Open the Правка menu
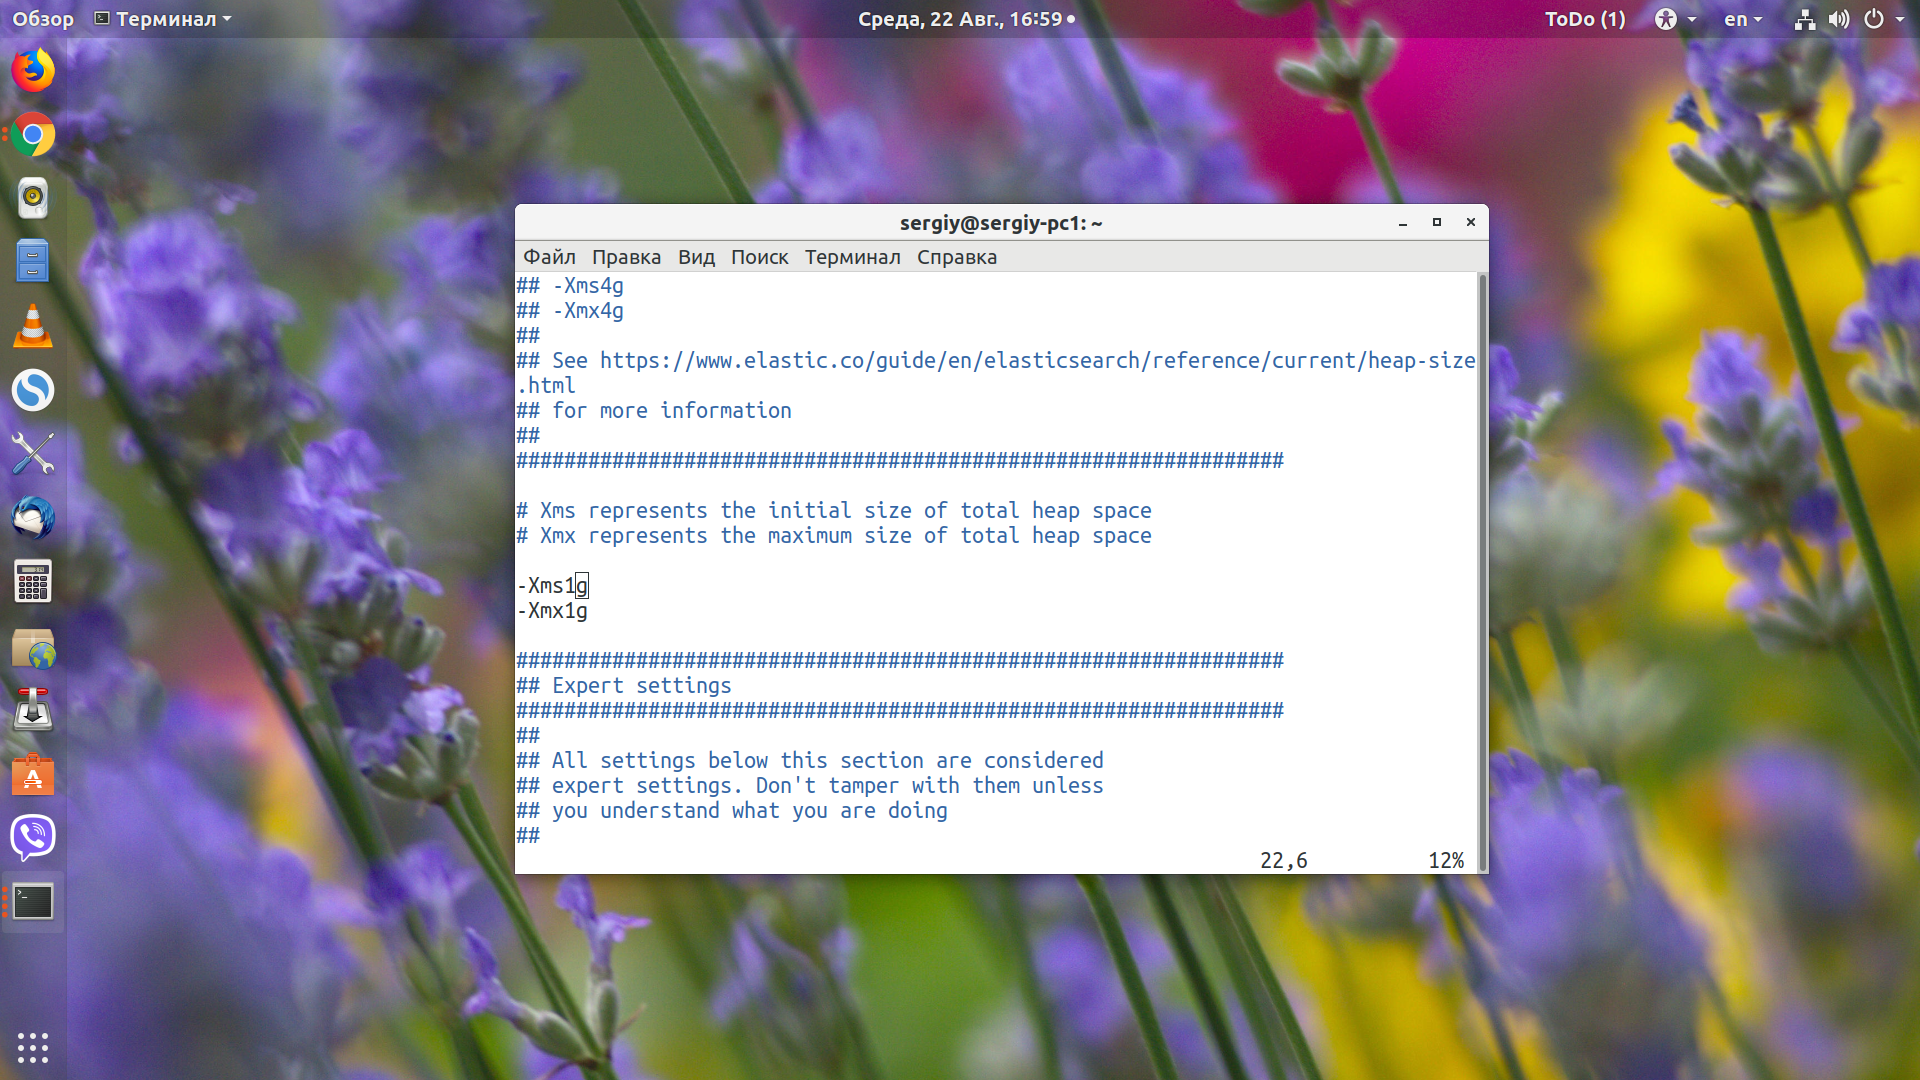Screen dimensions: 1920x1080 point(626,257)
